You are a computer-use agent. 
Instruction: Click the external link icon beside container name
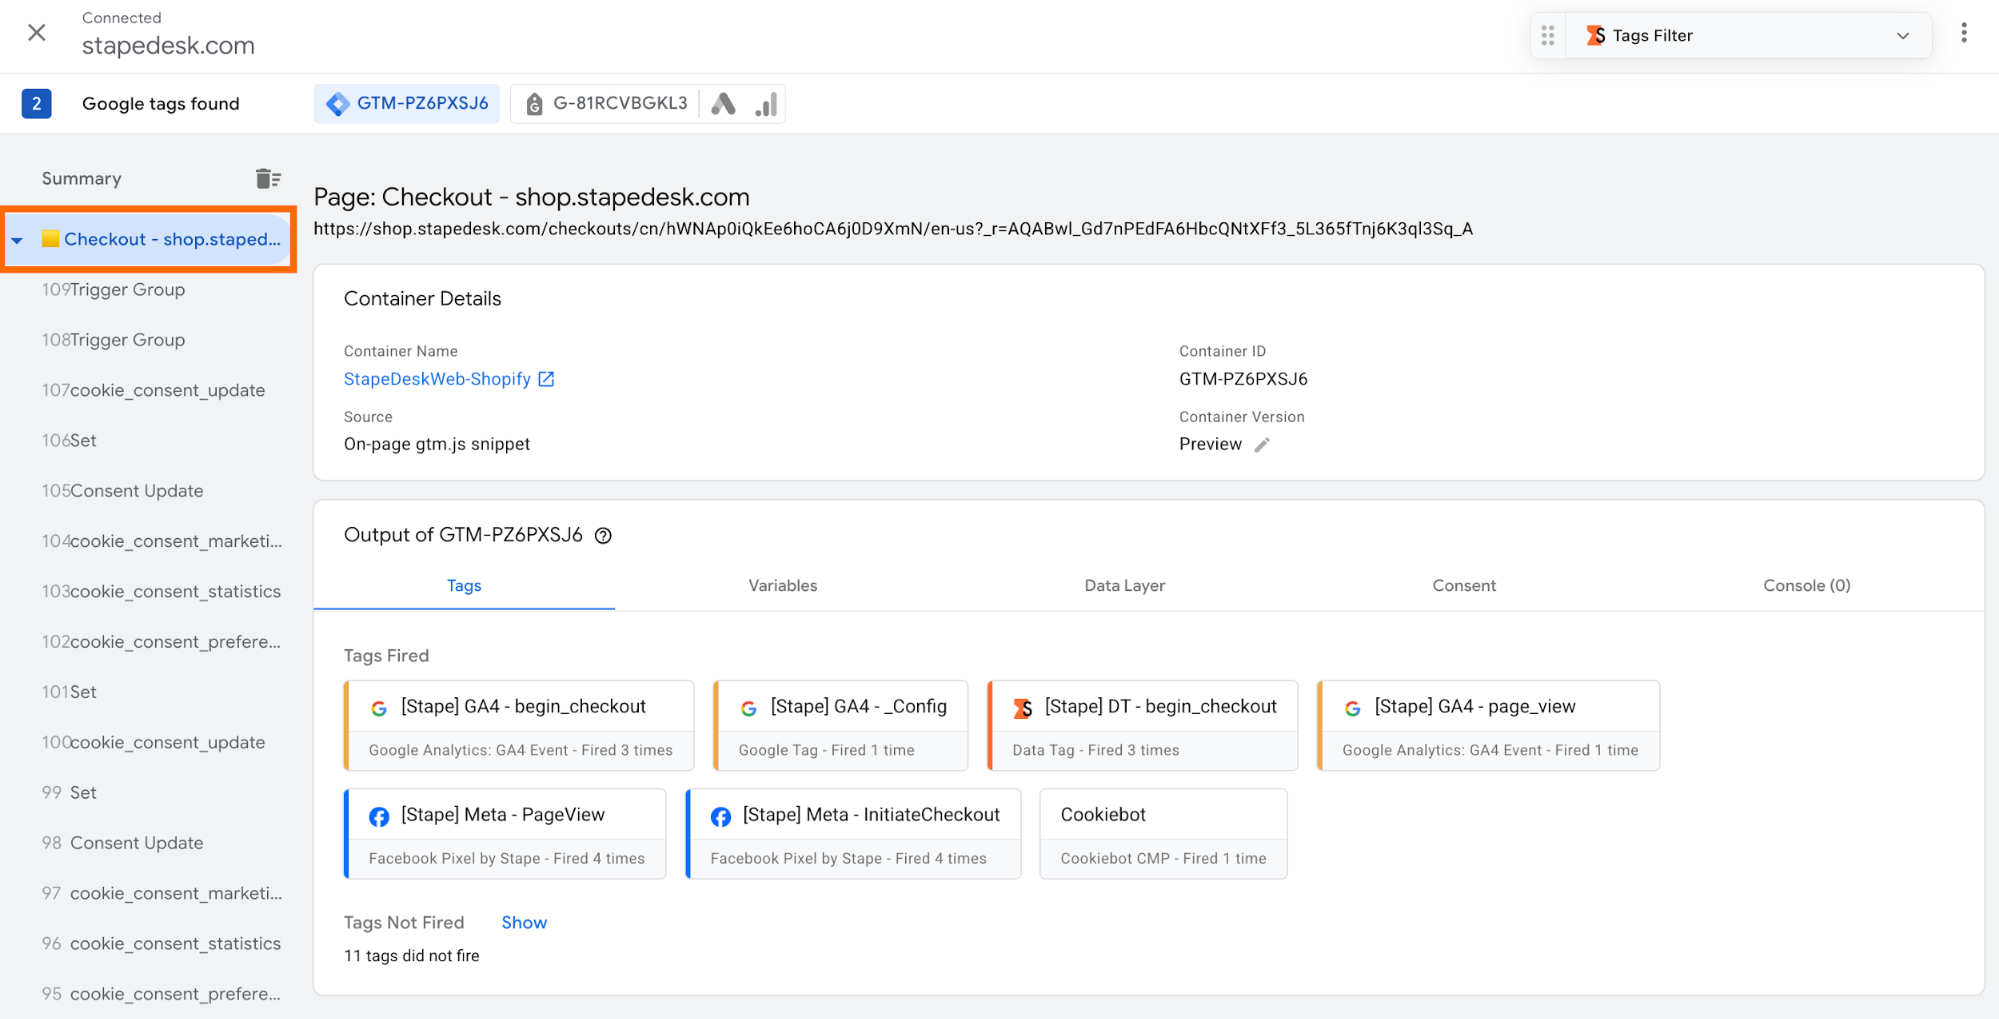tap(546, 379)
